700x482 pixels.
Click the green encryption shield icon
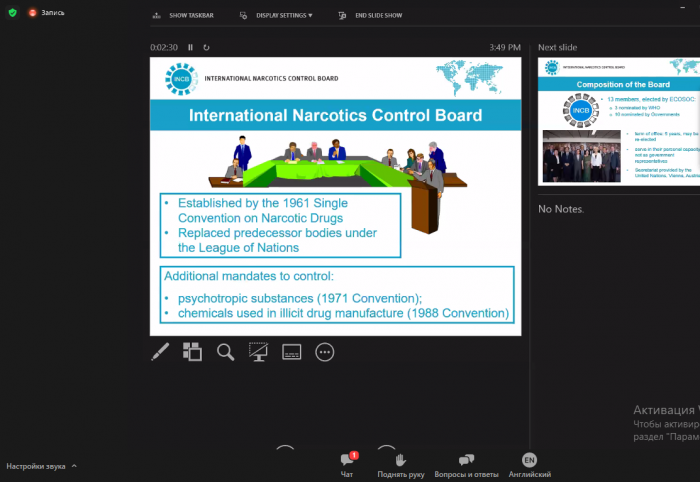[12, 12]
